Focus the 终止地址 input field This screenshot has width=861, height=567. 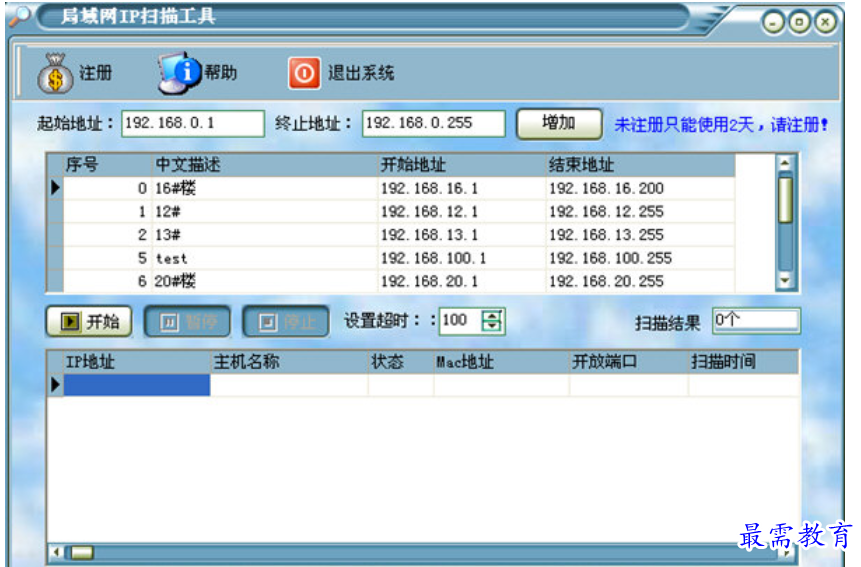pyautogui.click(x=433, y=123)
